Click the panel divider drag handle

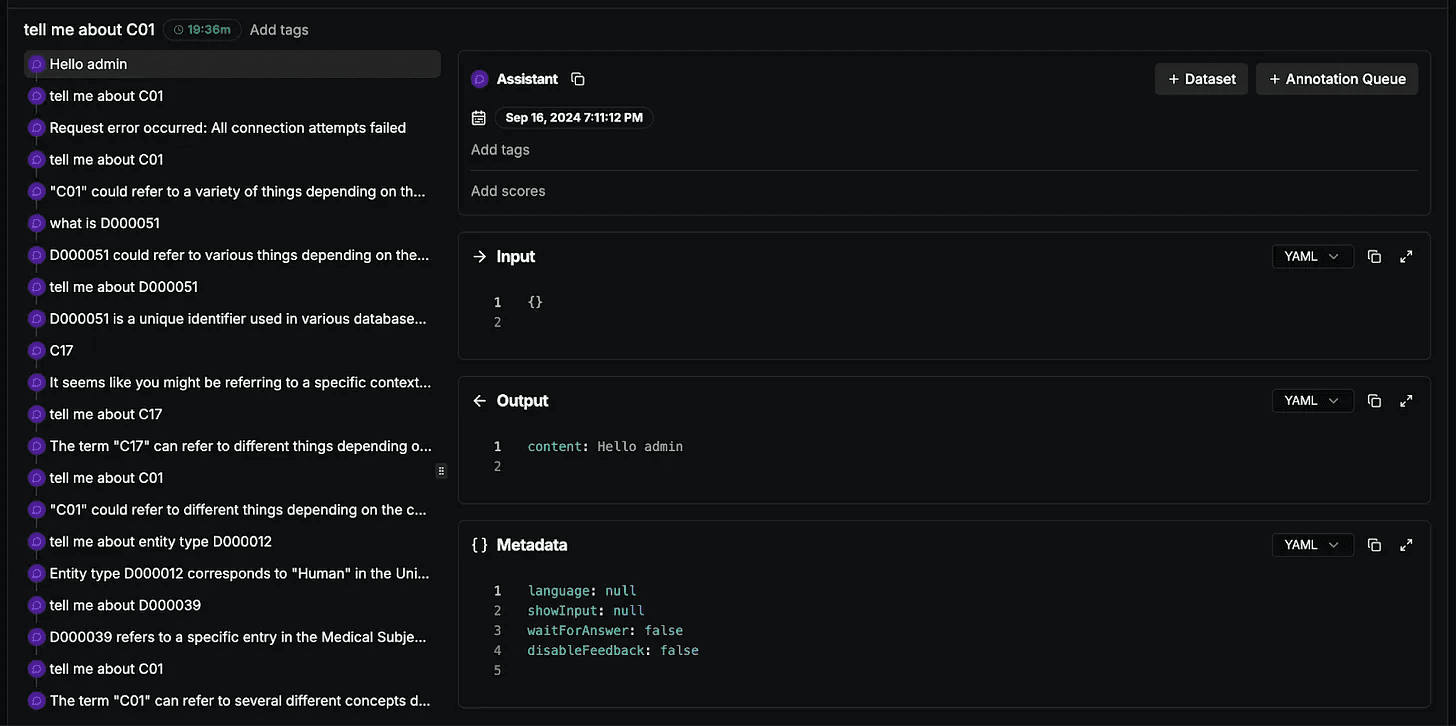[x=441, y=471]
